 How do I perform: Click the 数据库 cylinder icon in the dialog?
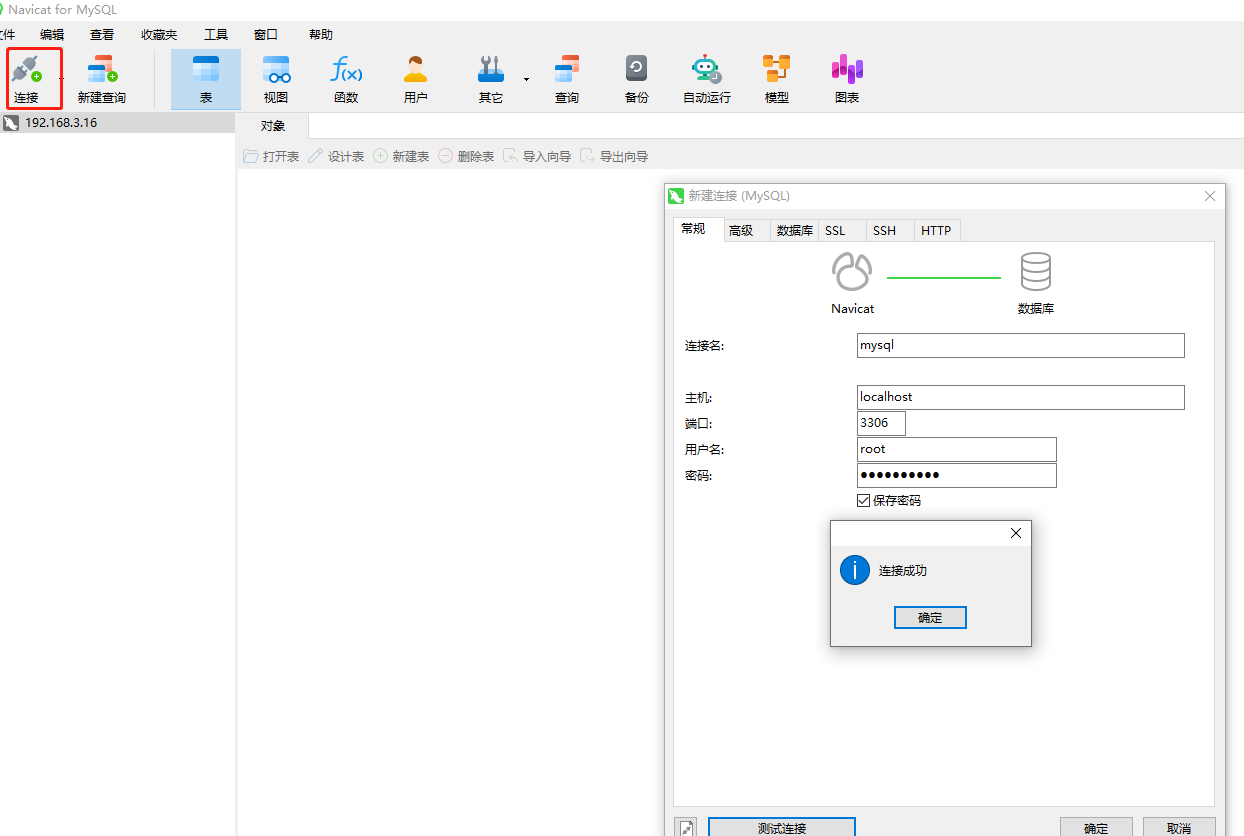pos(1036,272)
